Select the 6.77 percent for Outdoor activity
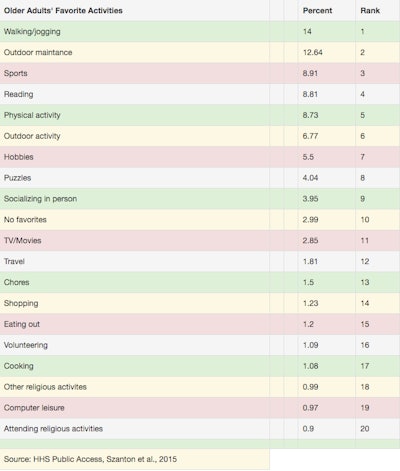 click(x=310, y=136)
